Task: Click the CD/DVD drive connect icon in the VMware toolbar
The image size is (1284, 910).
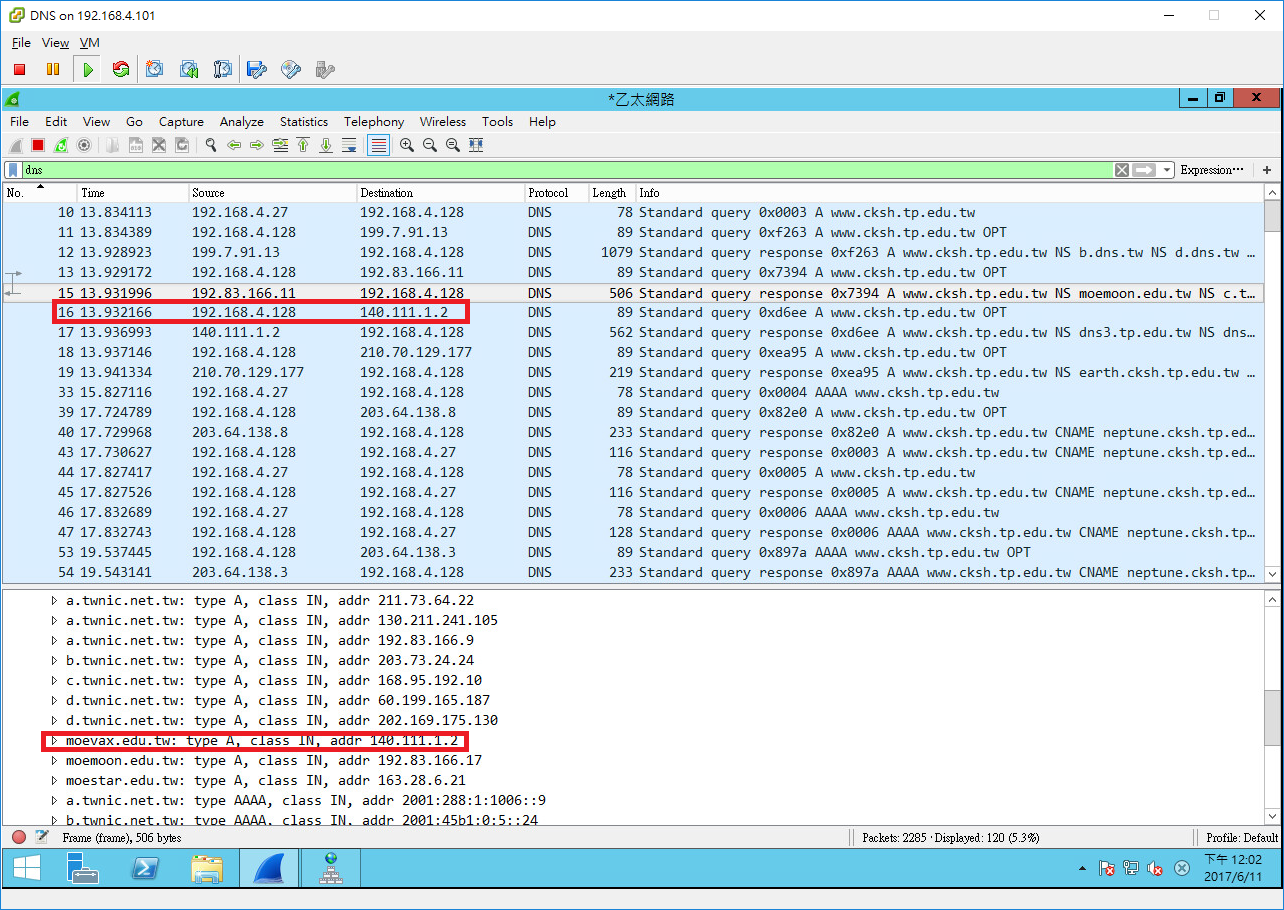Action: pos(291,69)
